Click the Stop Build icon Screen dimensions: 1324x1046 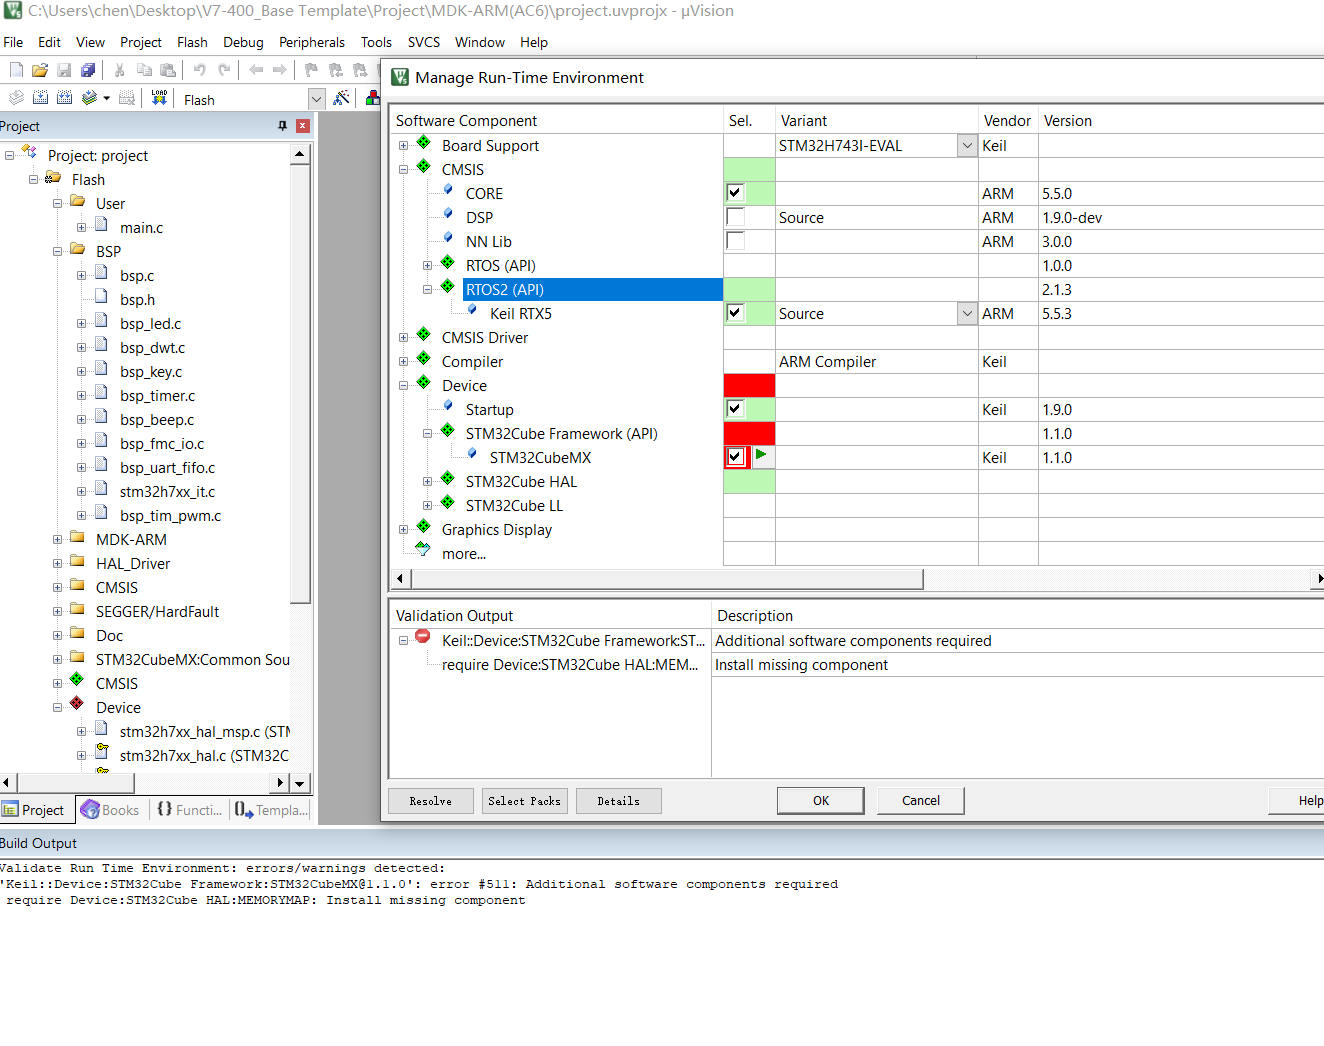coord(127,98)
